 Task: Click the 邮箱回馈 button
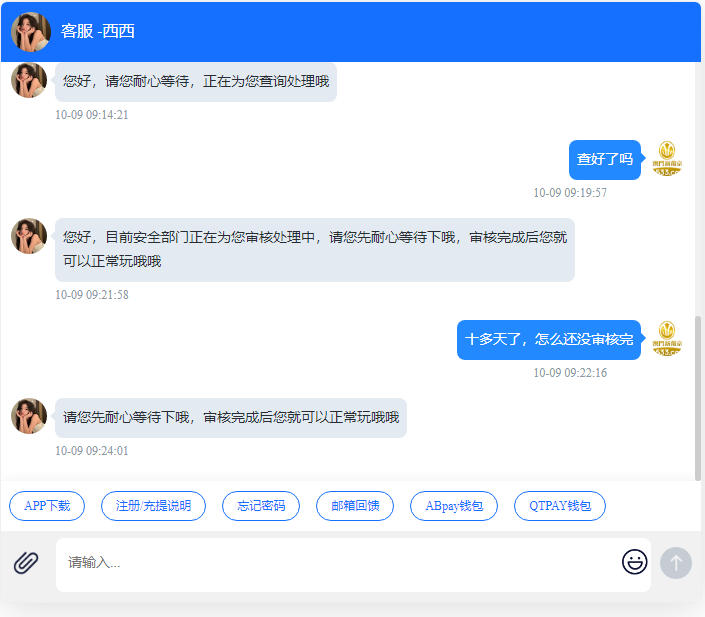click(x=355, y=506)
